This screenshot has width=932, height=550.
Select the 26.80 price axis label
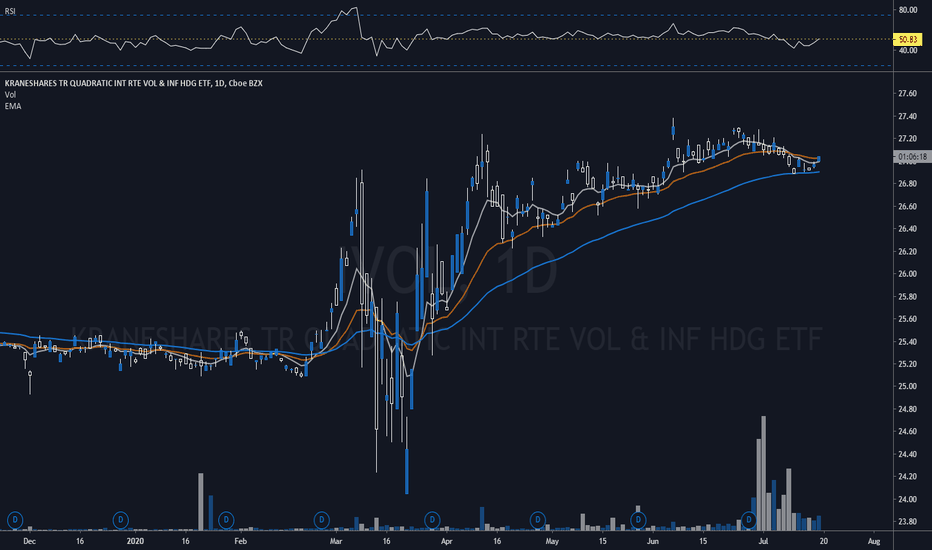pyautogui.click(x=908, y=184)
